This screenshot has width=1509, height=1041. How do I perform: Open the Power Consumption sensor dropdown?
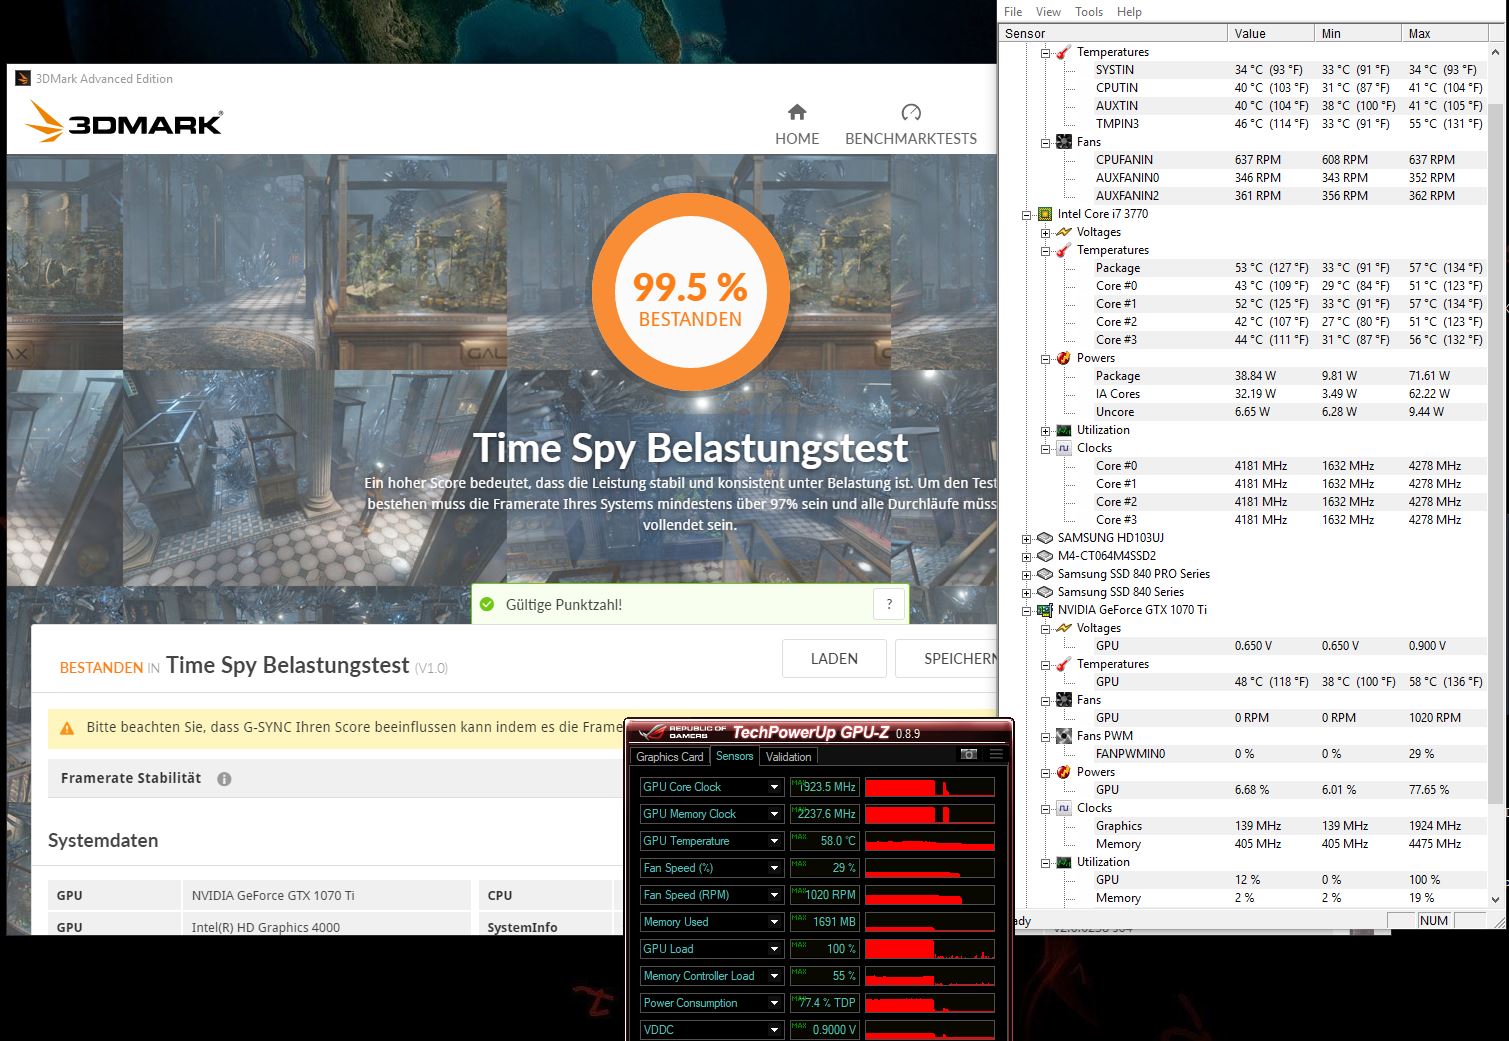(x=774, y=1003)
